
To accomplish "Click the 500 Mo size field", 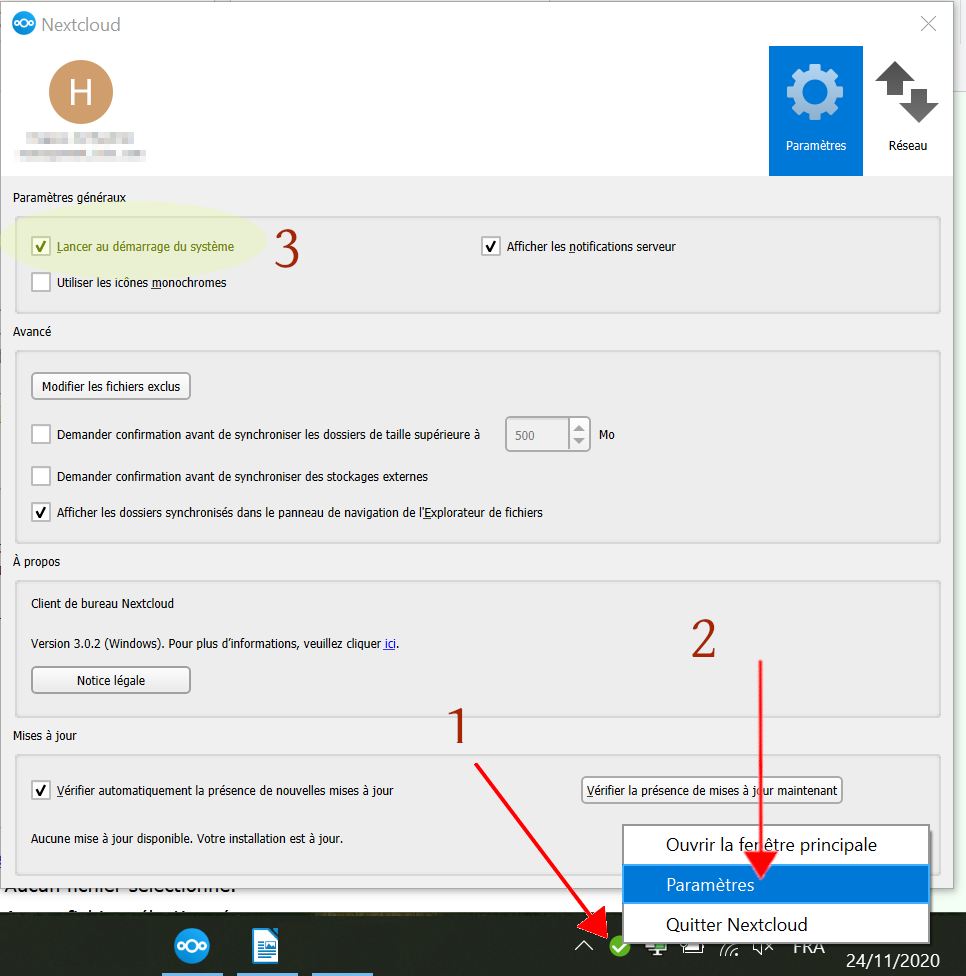I will point(537,434).
